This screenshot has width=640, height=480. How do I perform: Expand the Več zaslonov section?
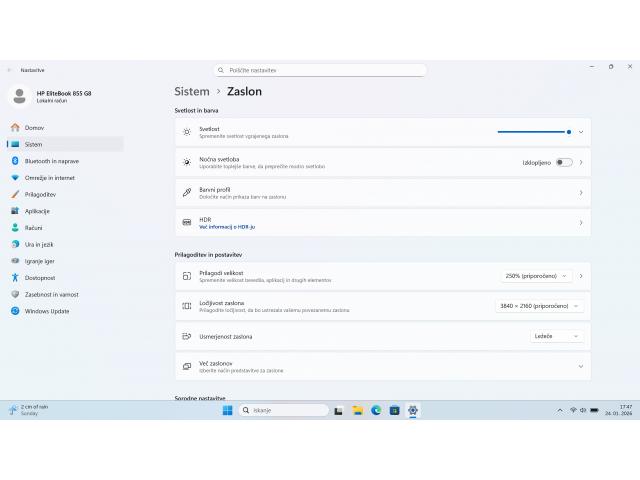click(x=580, y=366)
